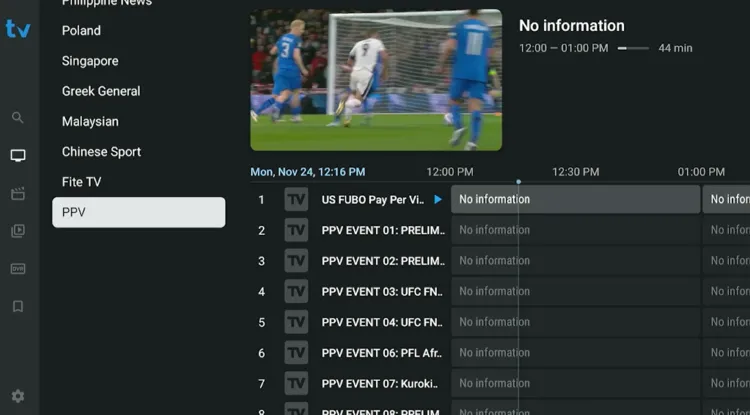Open the 12:00 program block for channel 2
The image size is (750, 415).
click(575, 230)
